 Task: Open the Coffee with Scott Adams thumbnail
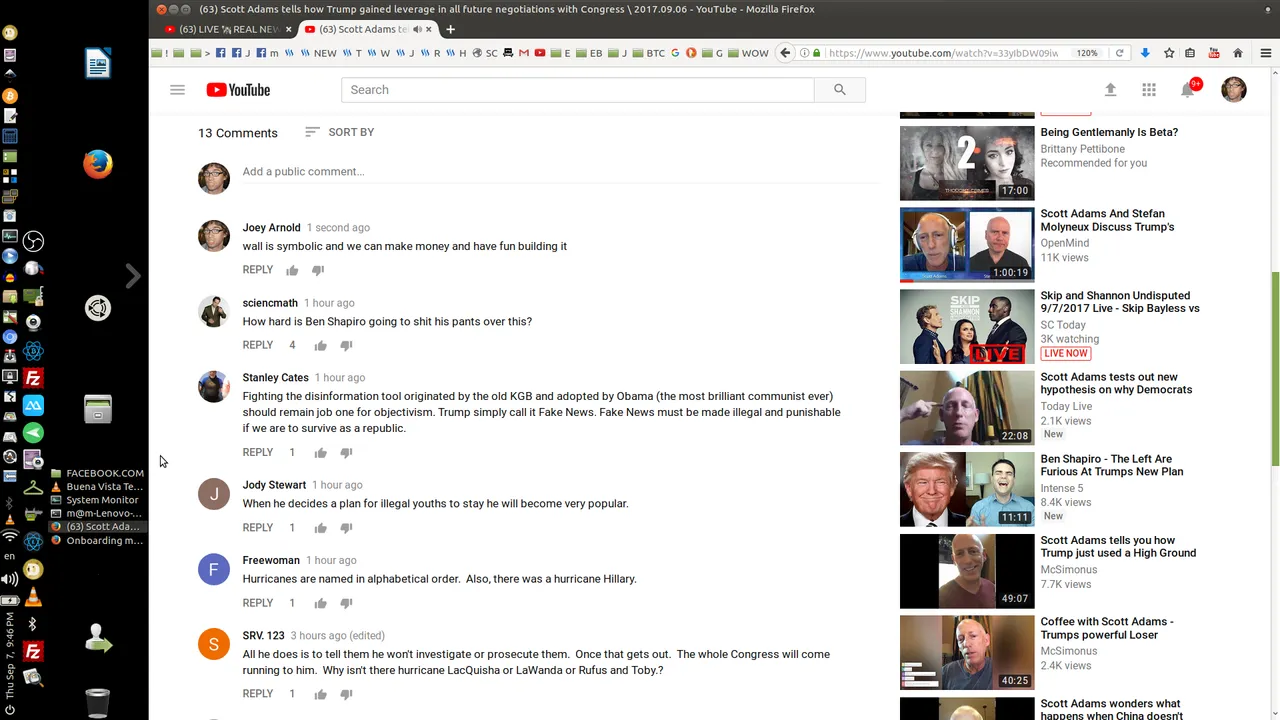click(967, 653)
